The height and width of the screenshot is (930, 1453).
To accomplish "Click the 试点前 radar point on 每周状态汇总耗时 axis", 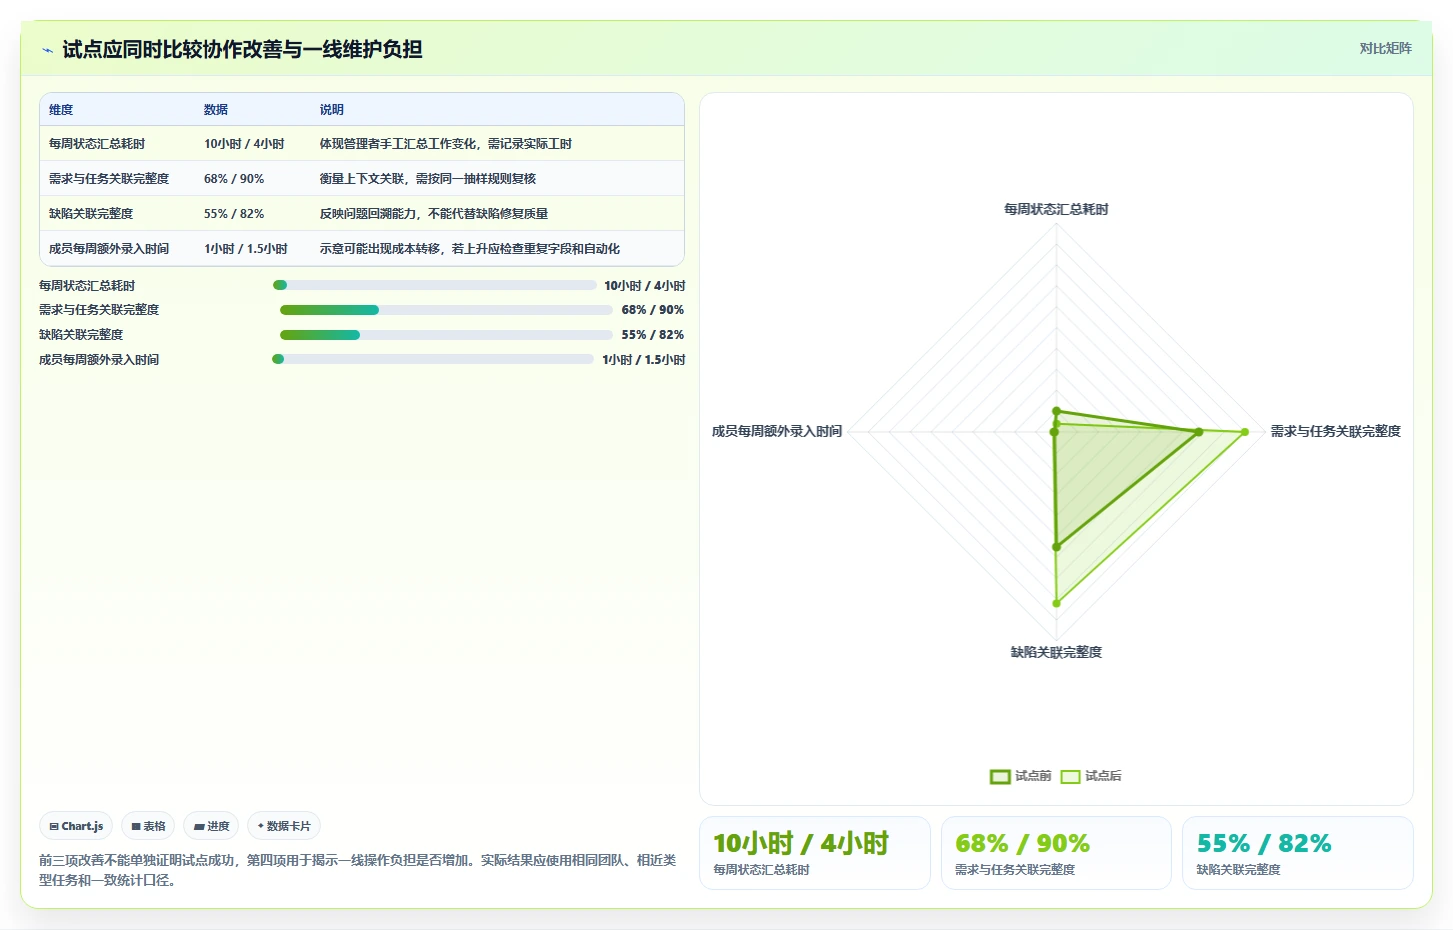I will click(1056, 411).
